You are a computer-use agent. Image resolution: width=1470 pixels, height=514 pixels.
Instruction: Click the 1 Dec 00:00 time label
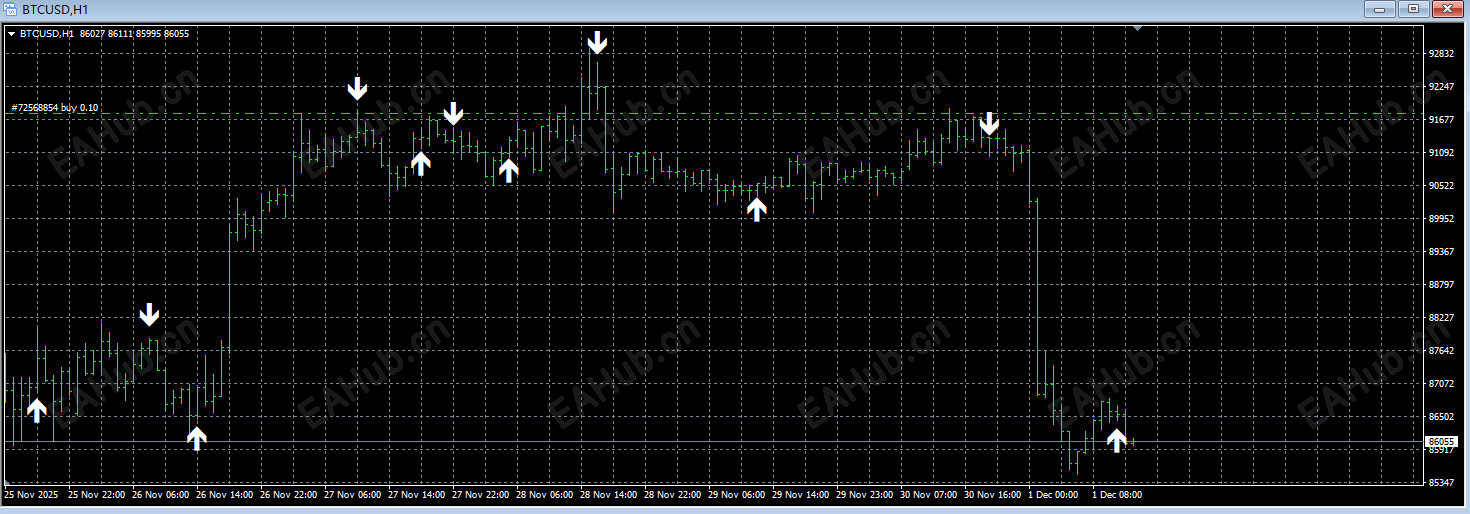coord(1053,495)
